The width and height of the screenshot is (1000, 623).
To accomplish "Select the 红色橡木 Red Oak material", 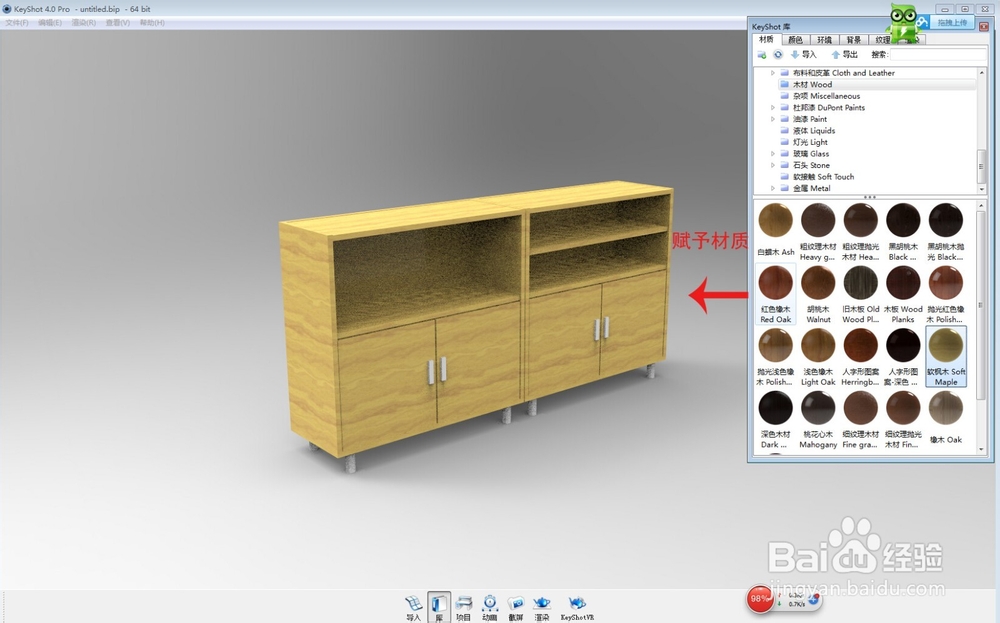I will 776,294.
